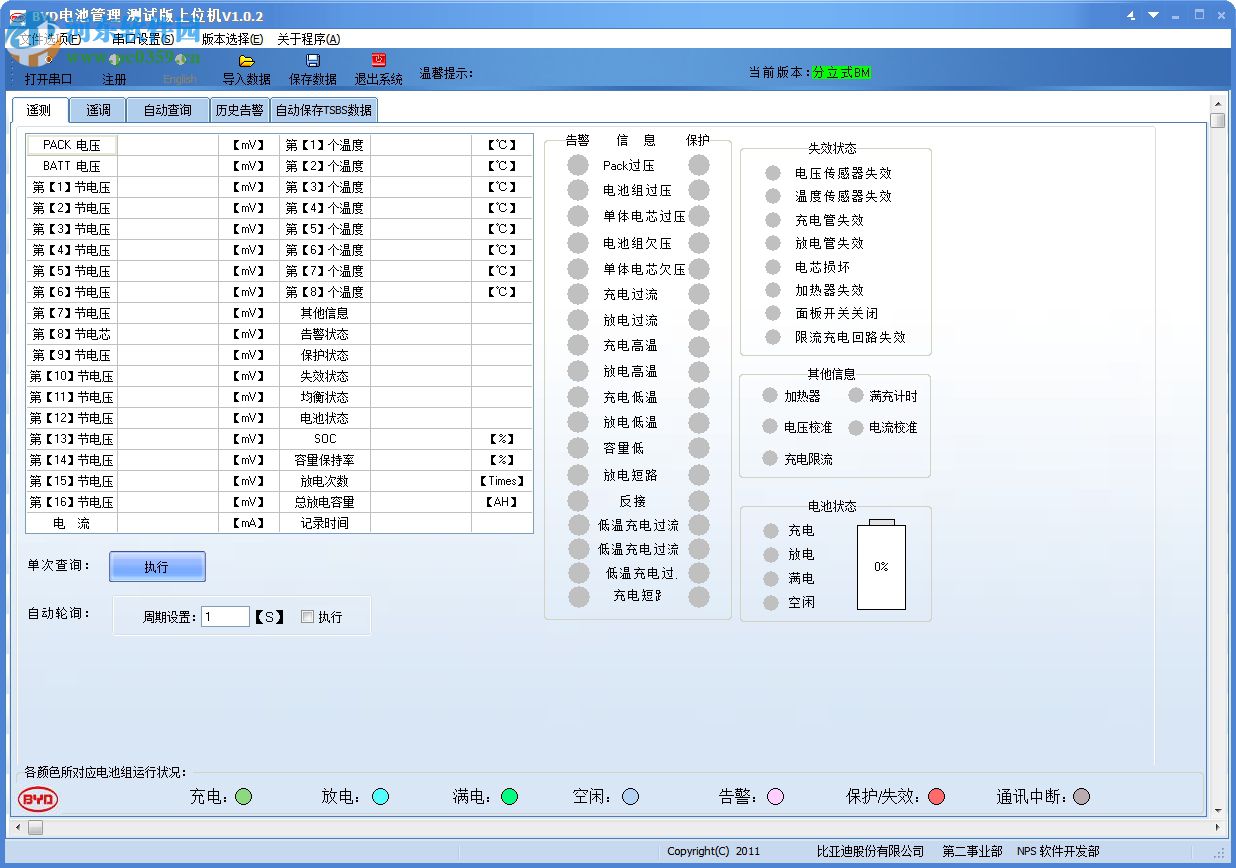The height and width of the screenshot is (868, 1236).
Task: Click the 告警 pink color indicator
Action: [x=777, y=797]
